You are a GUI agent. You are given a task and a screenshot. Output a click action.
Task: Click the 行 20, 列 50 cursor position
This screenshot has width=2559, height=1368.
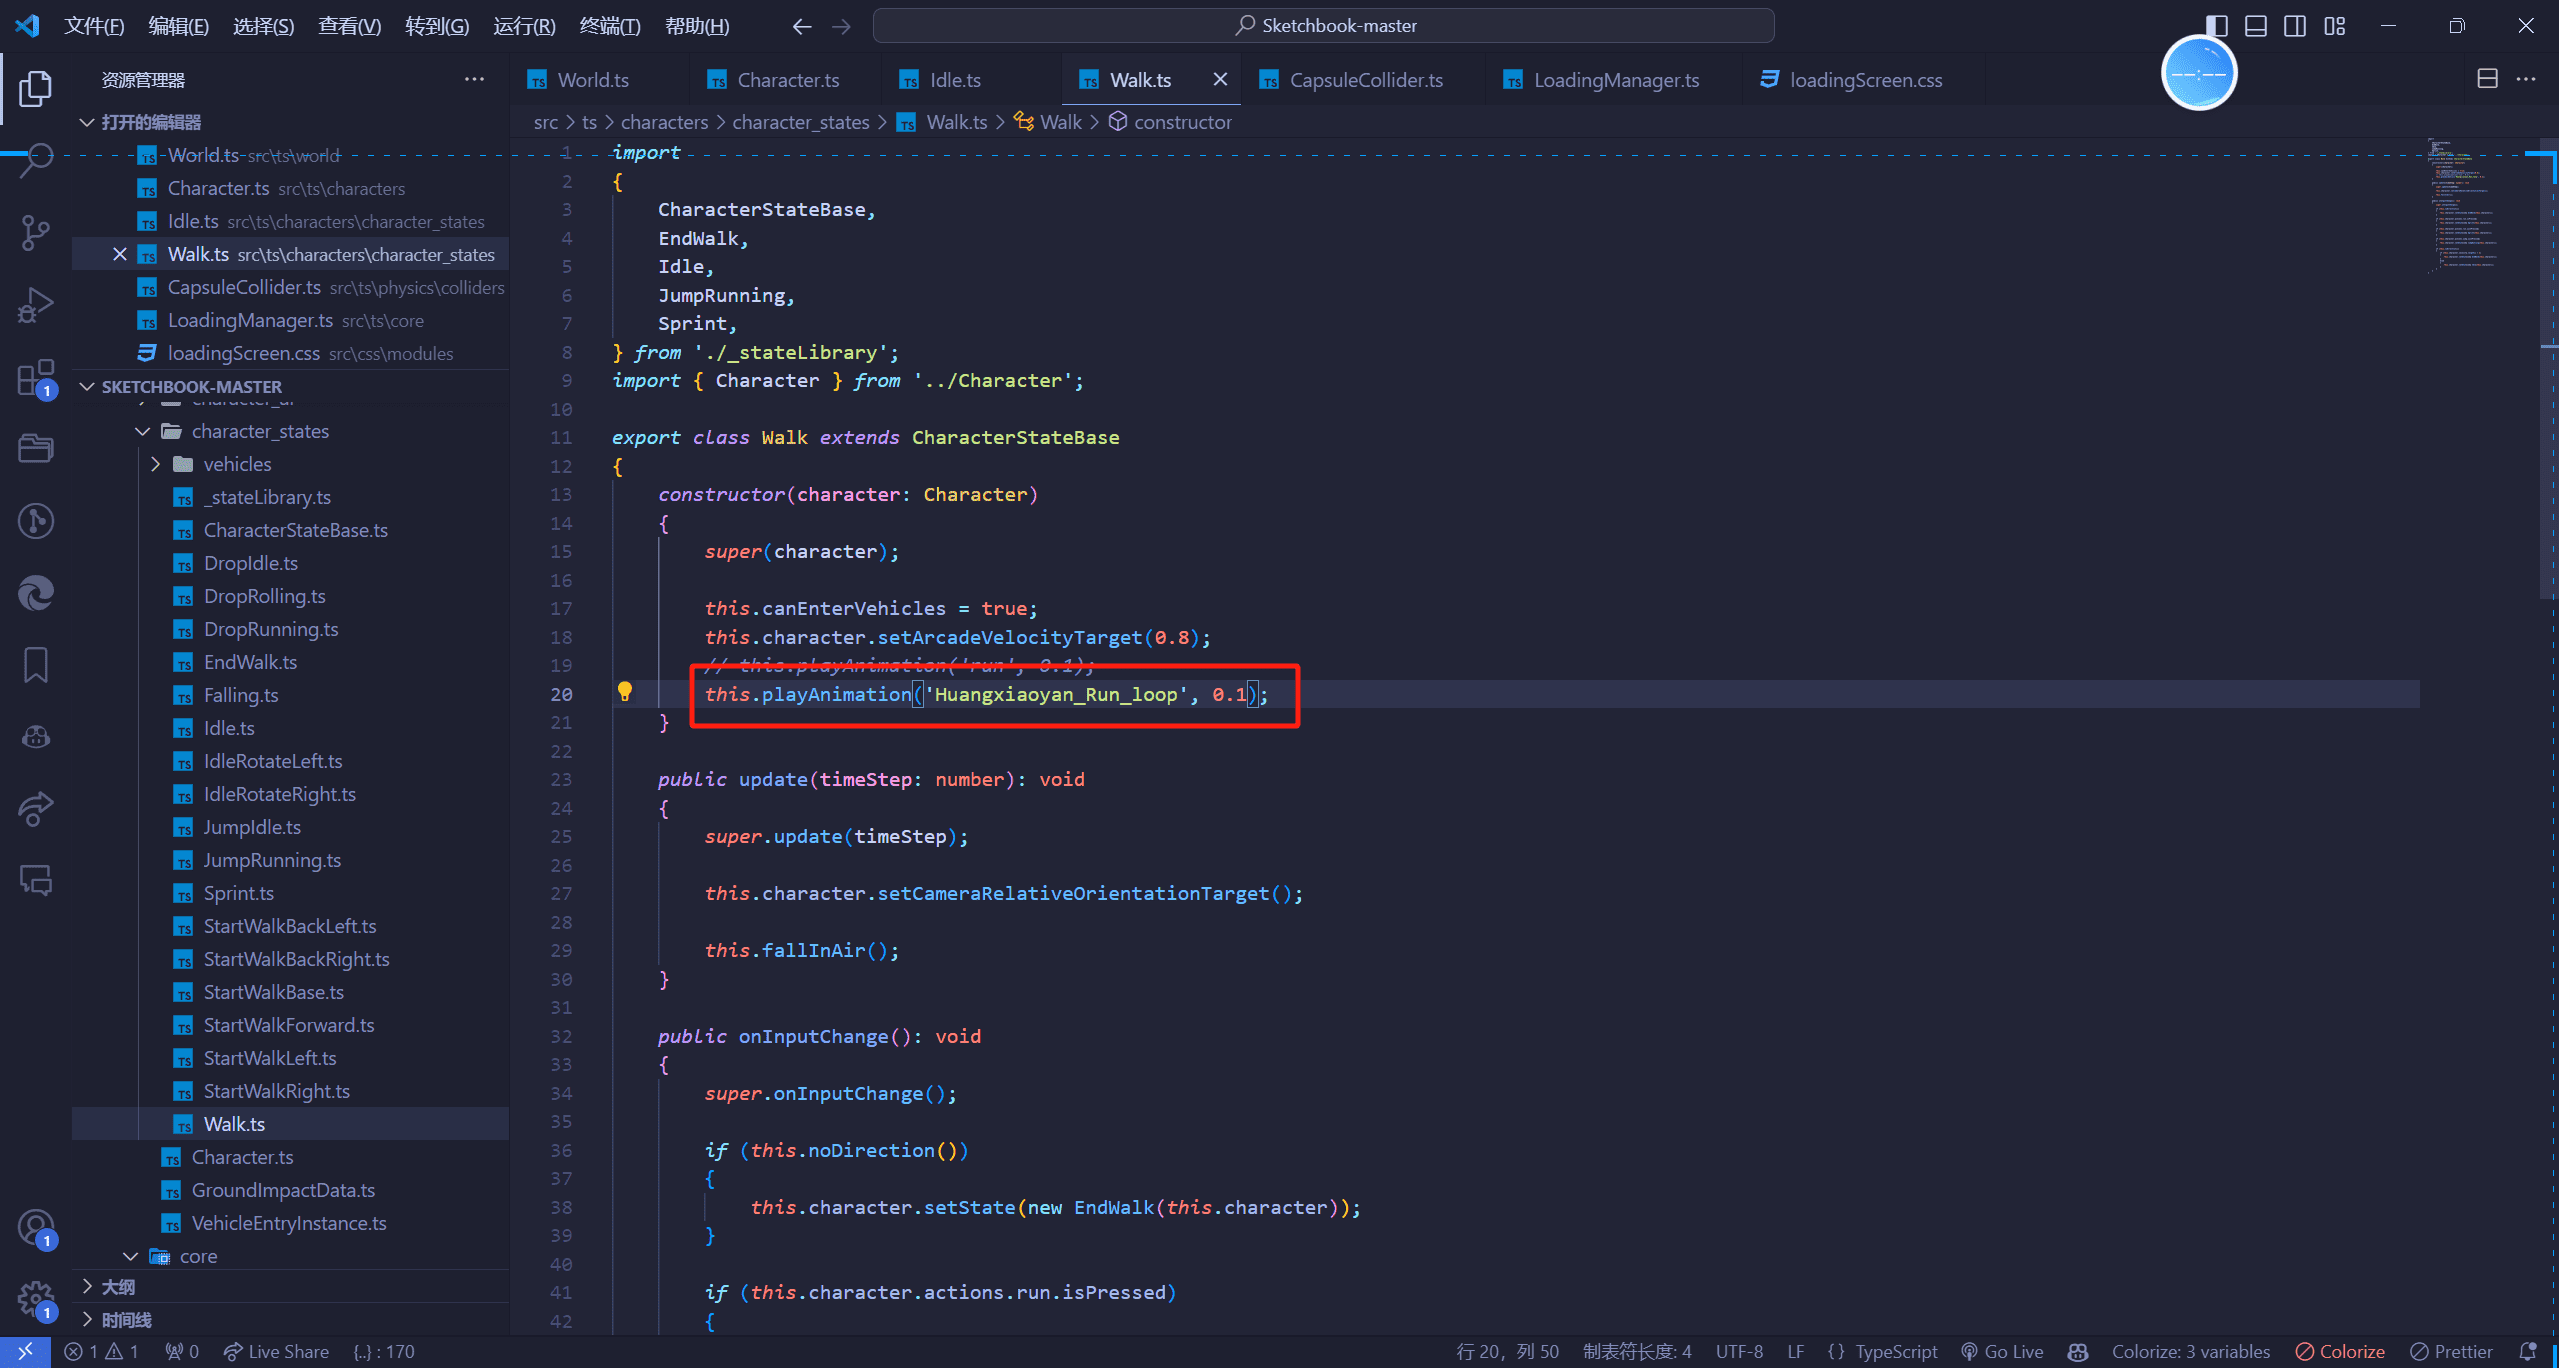pyautogui.click(x=1507, y=1351)
